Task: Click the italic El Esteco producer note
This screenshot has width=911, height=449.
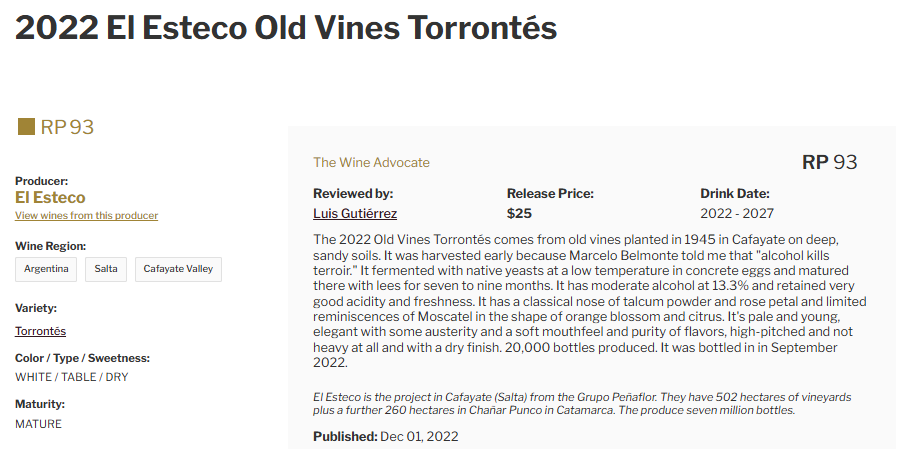Action: pyautogui.click(x=582, y=404)
